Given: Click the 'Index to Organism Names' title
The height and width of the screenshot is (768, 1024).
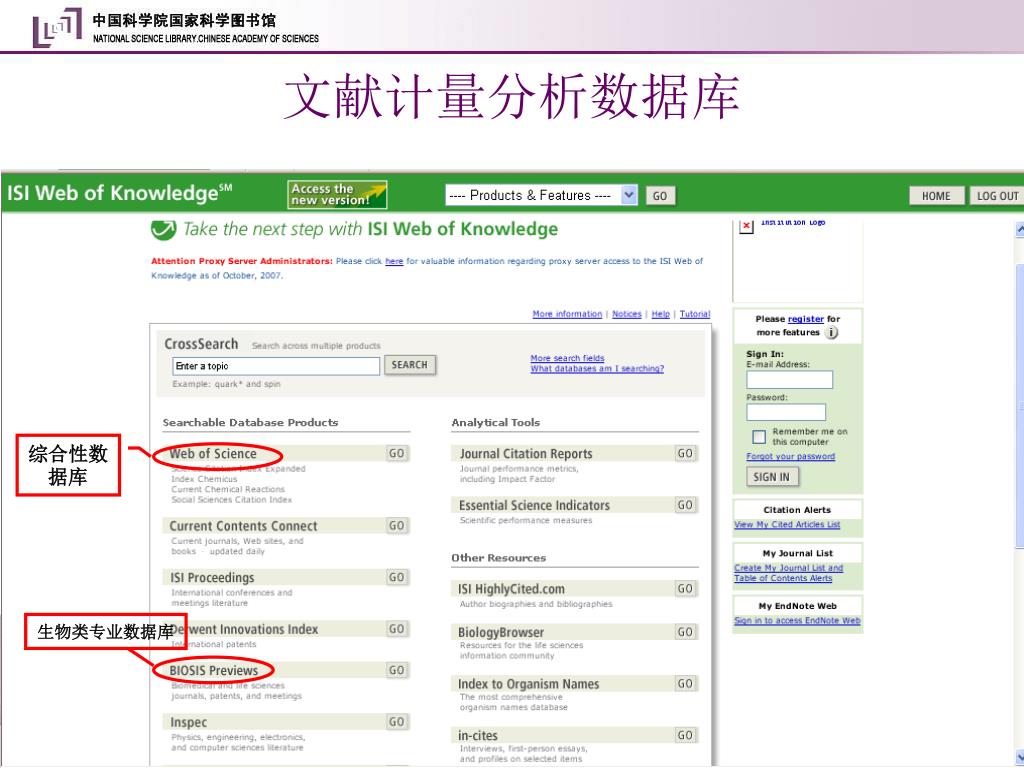Looking at the screenshot, I should (x=528, y=684).
